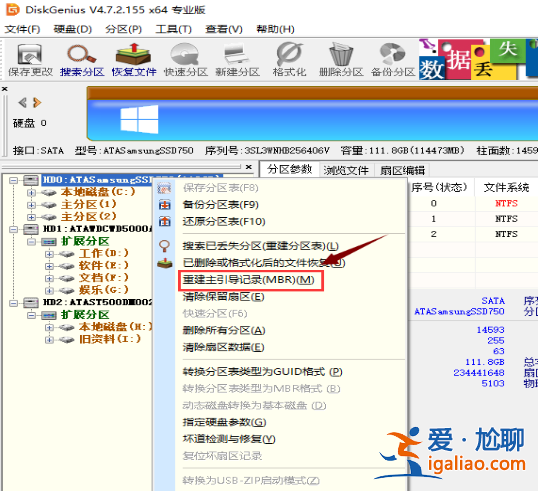This screenshot has width=538, height=491.
Task: Click the Windows logo partition block
Action: tap(139, 119)
